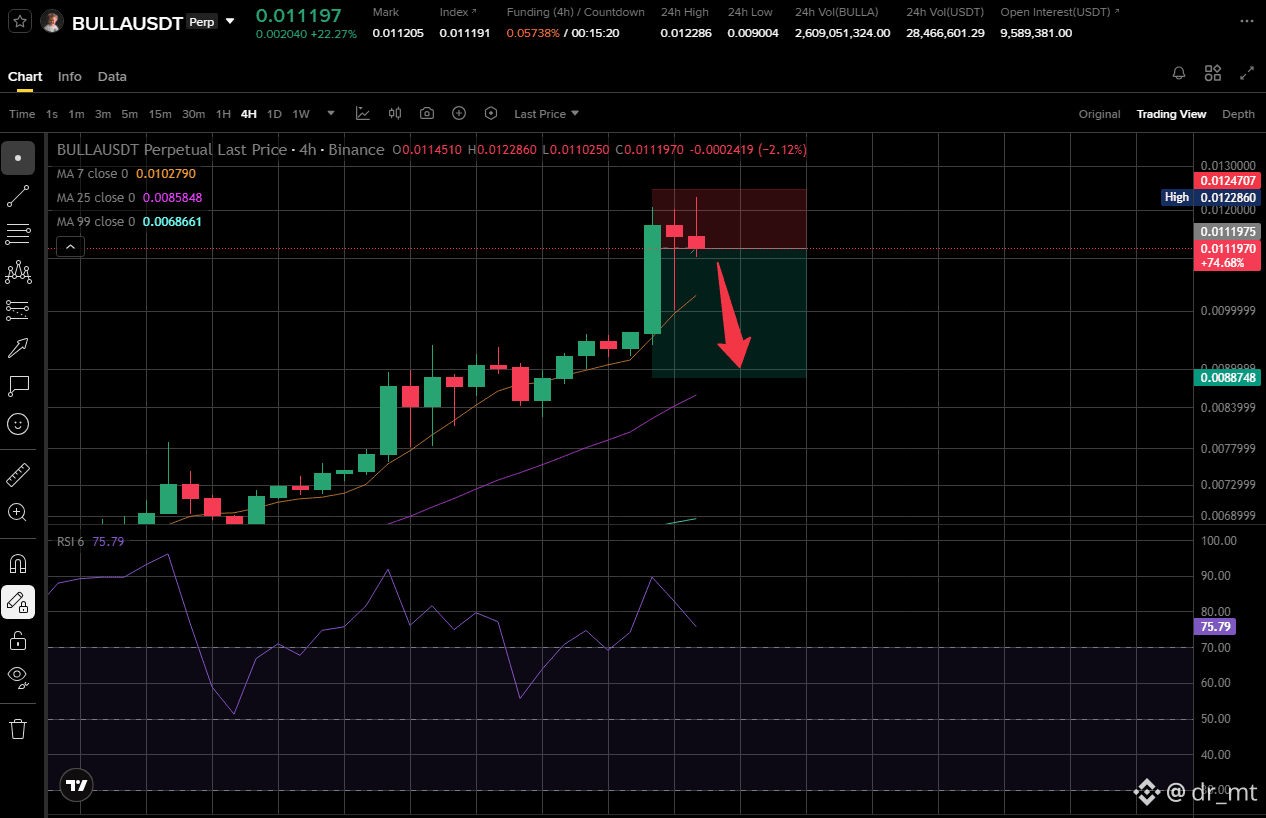Click the RSI 6 indicator label
Viewport: 1266px width, 818px height.
click(70, 541)
